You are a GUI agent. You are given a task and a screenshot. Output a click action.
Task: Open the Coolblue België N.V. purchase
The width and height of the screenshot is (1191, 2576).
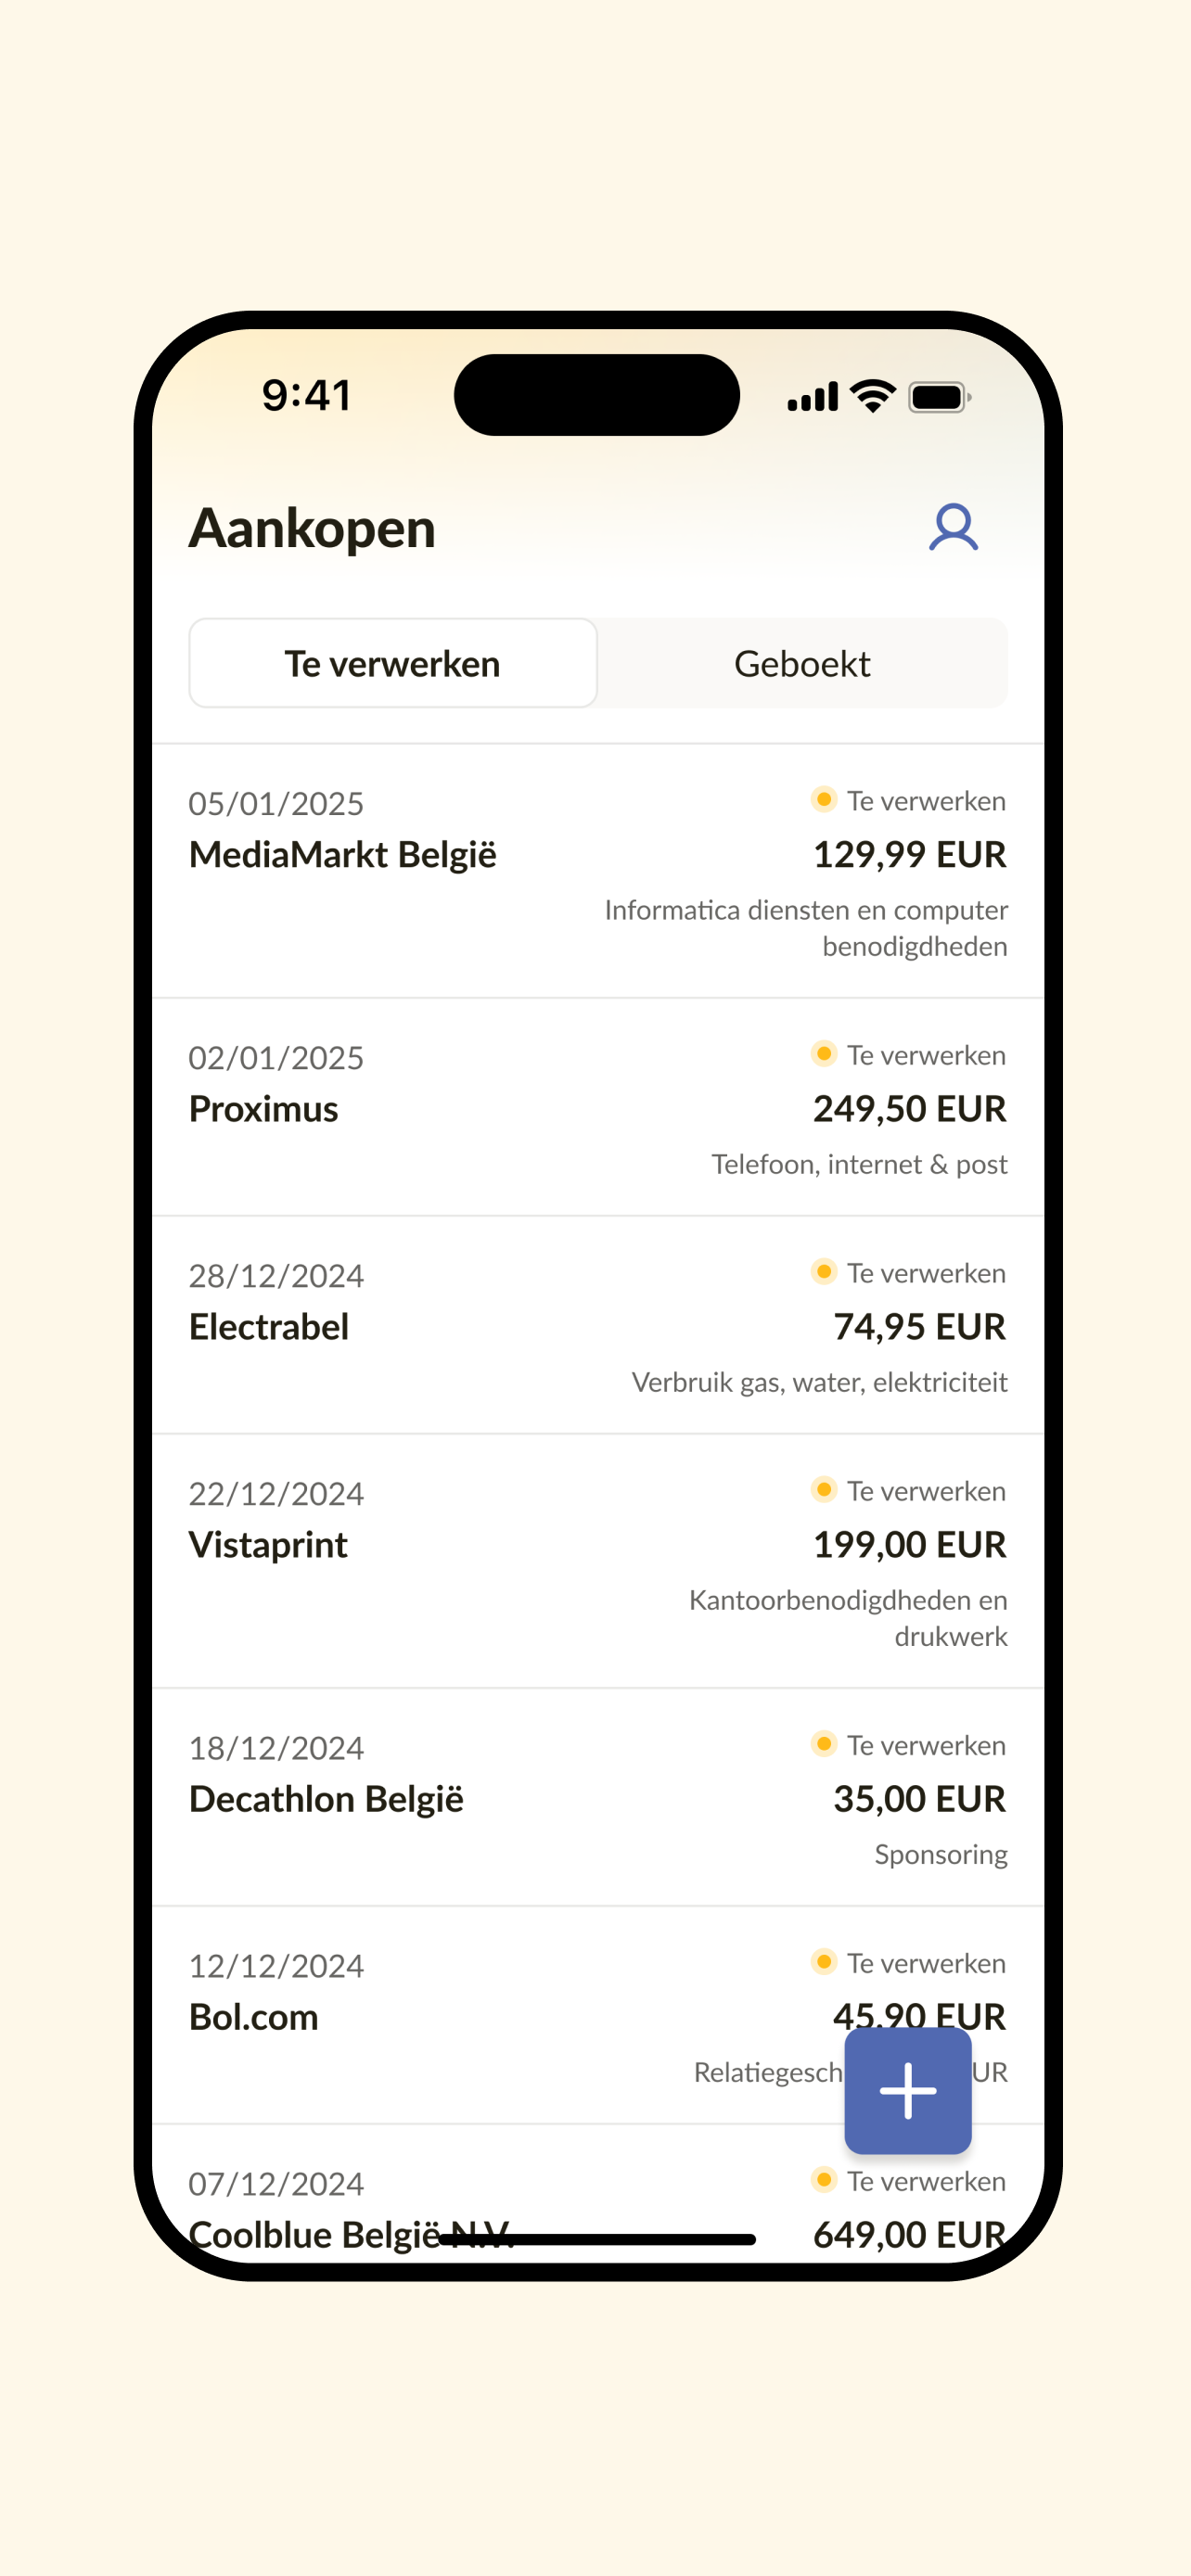point(598,2194)
